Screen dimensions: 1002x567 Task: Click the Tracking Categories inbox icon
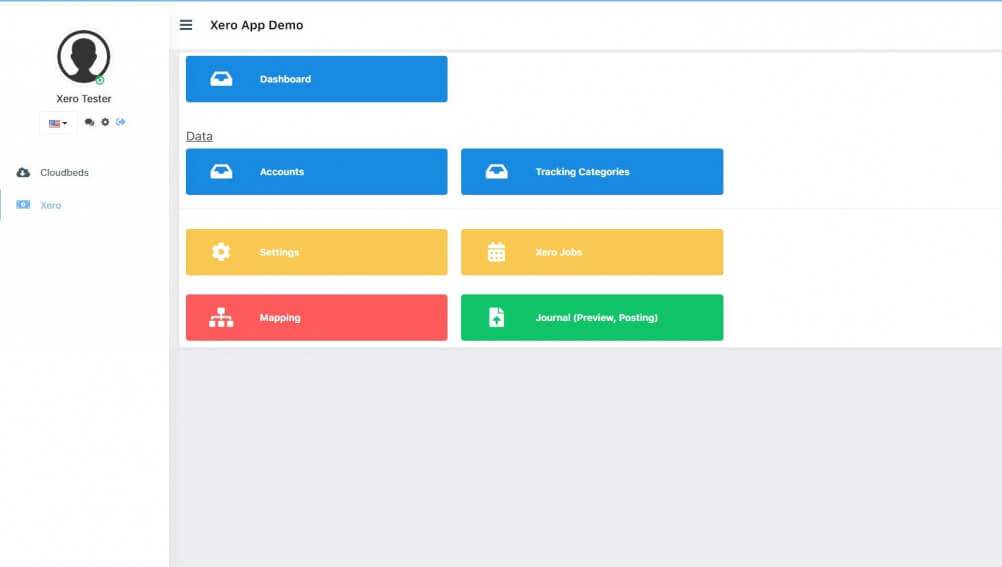(x=497, y=172)
